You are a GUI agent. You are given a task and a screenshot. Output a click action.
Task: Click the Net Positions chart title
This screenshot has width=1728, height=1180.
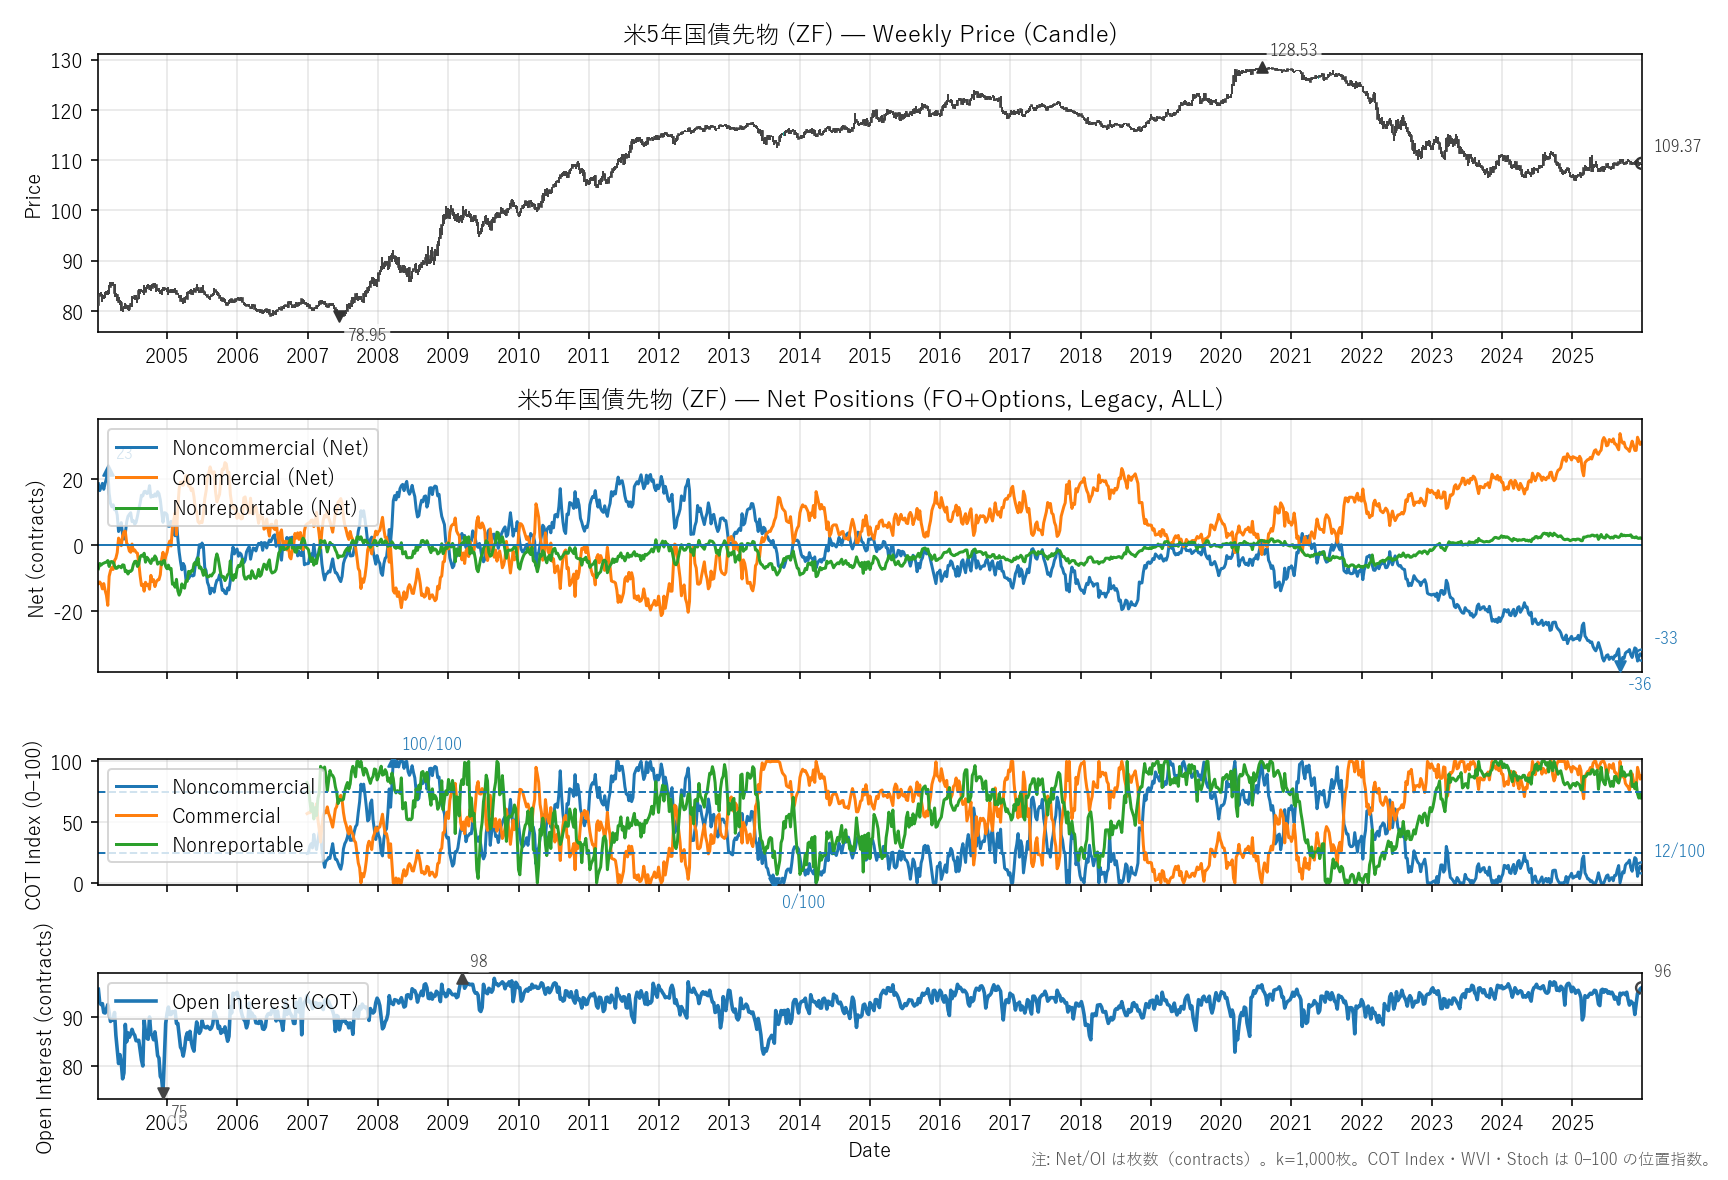[x=869, y=399]
